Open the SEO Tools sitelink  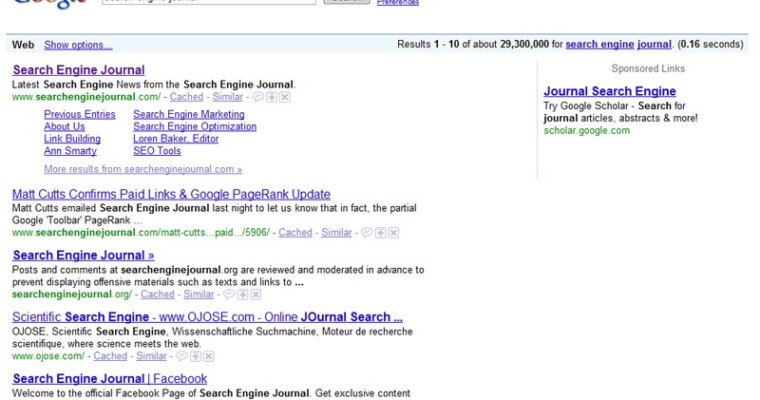[157, 151]
